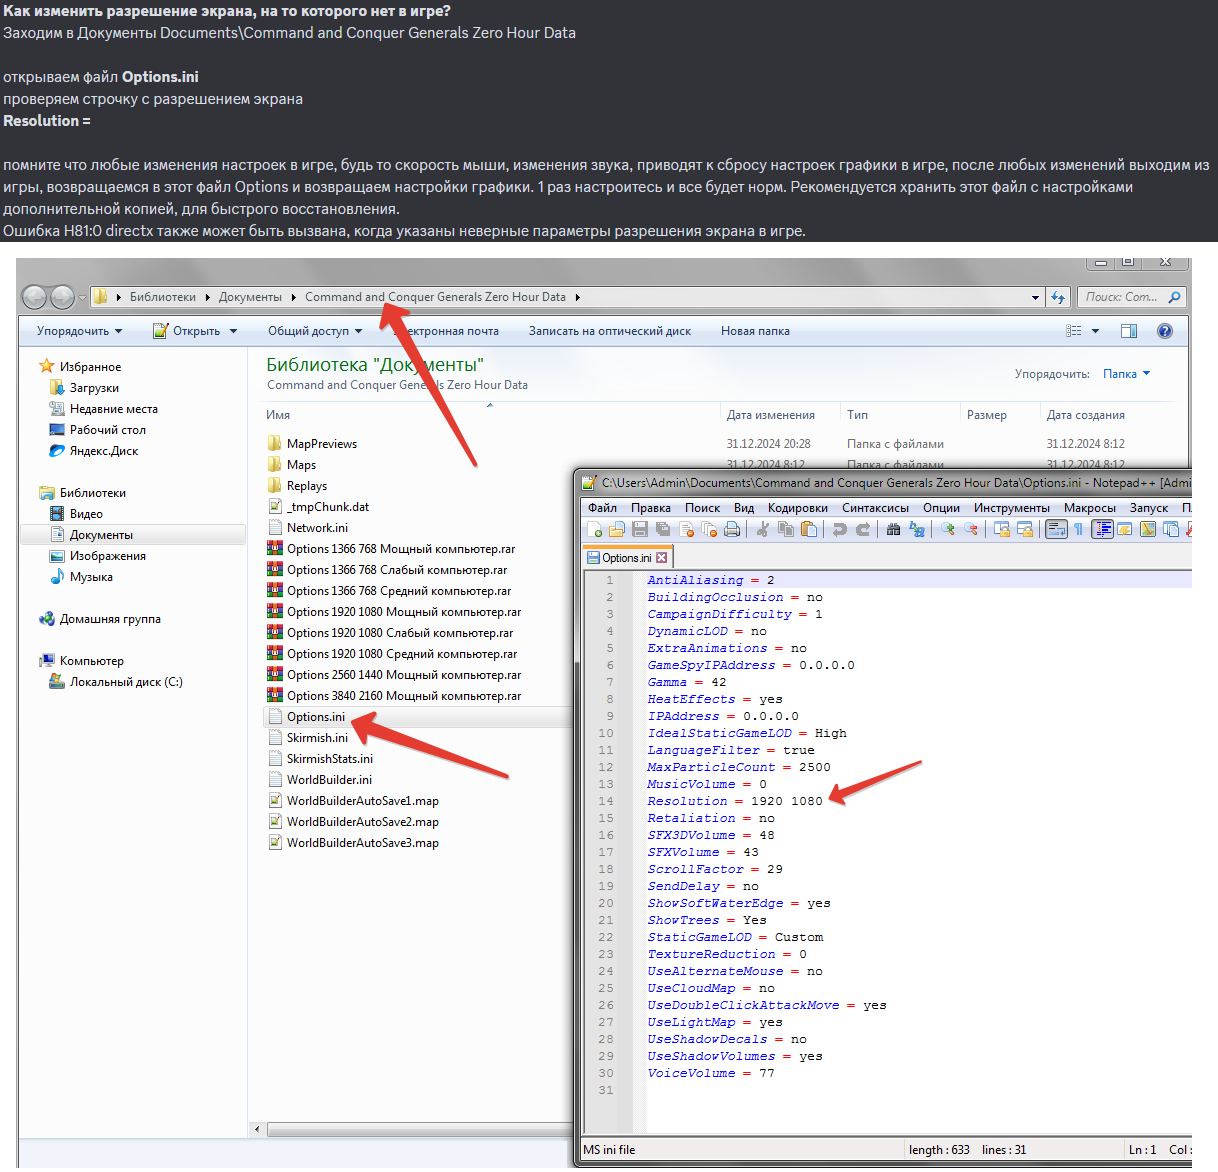Open Правка menu in Notepad++

point(651,508)
